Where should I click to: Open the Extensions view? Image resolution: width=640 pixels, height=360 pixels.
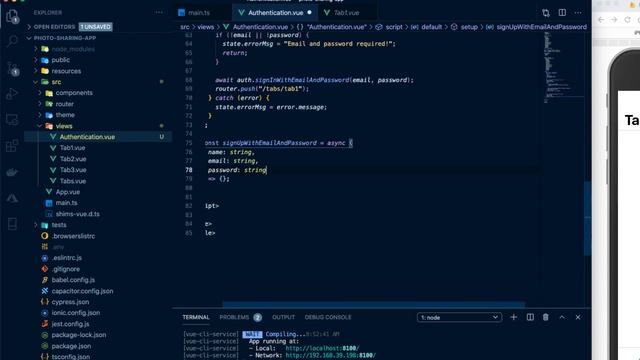[12, 146]
